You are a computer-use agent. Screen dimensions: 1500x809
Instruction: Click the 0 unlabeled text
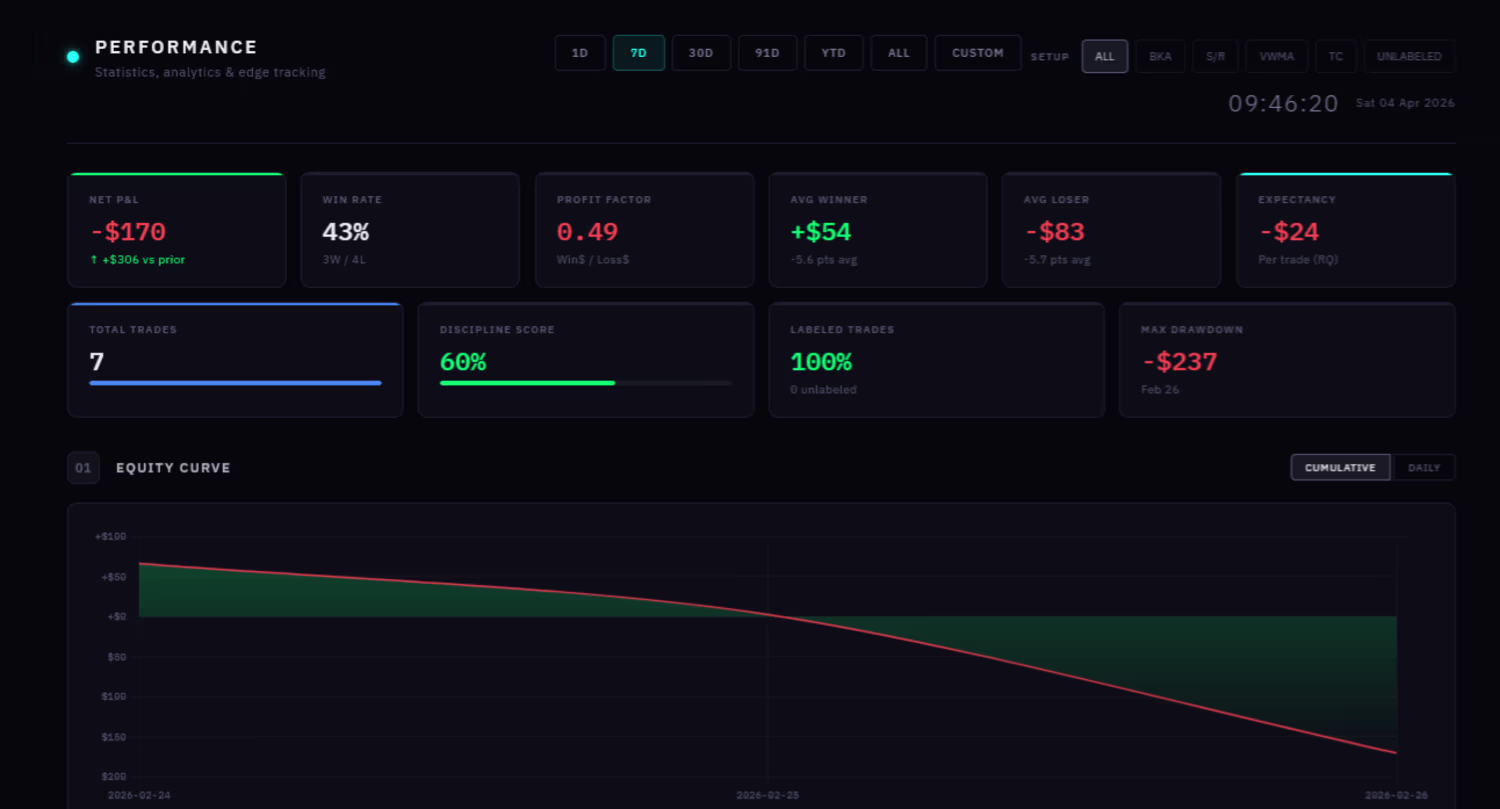pyautogui.click(x=823, y=390)
